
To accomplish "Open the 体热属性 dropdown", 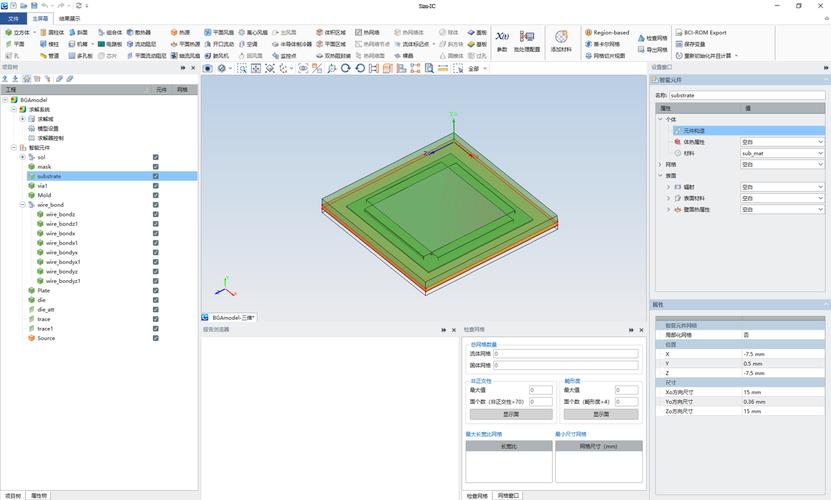I will tap(782, 142).
